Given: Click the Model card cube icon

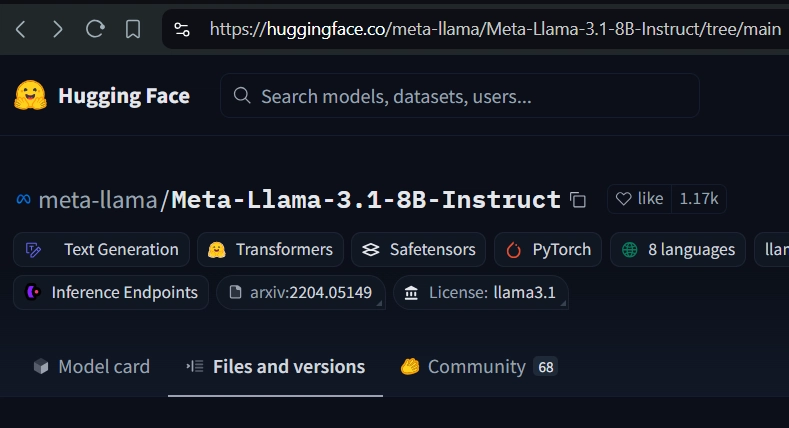Looking at the screenshot, I should [x=41, y=367].
